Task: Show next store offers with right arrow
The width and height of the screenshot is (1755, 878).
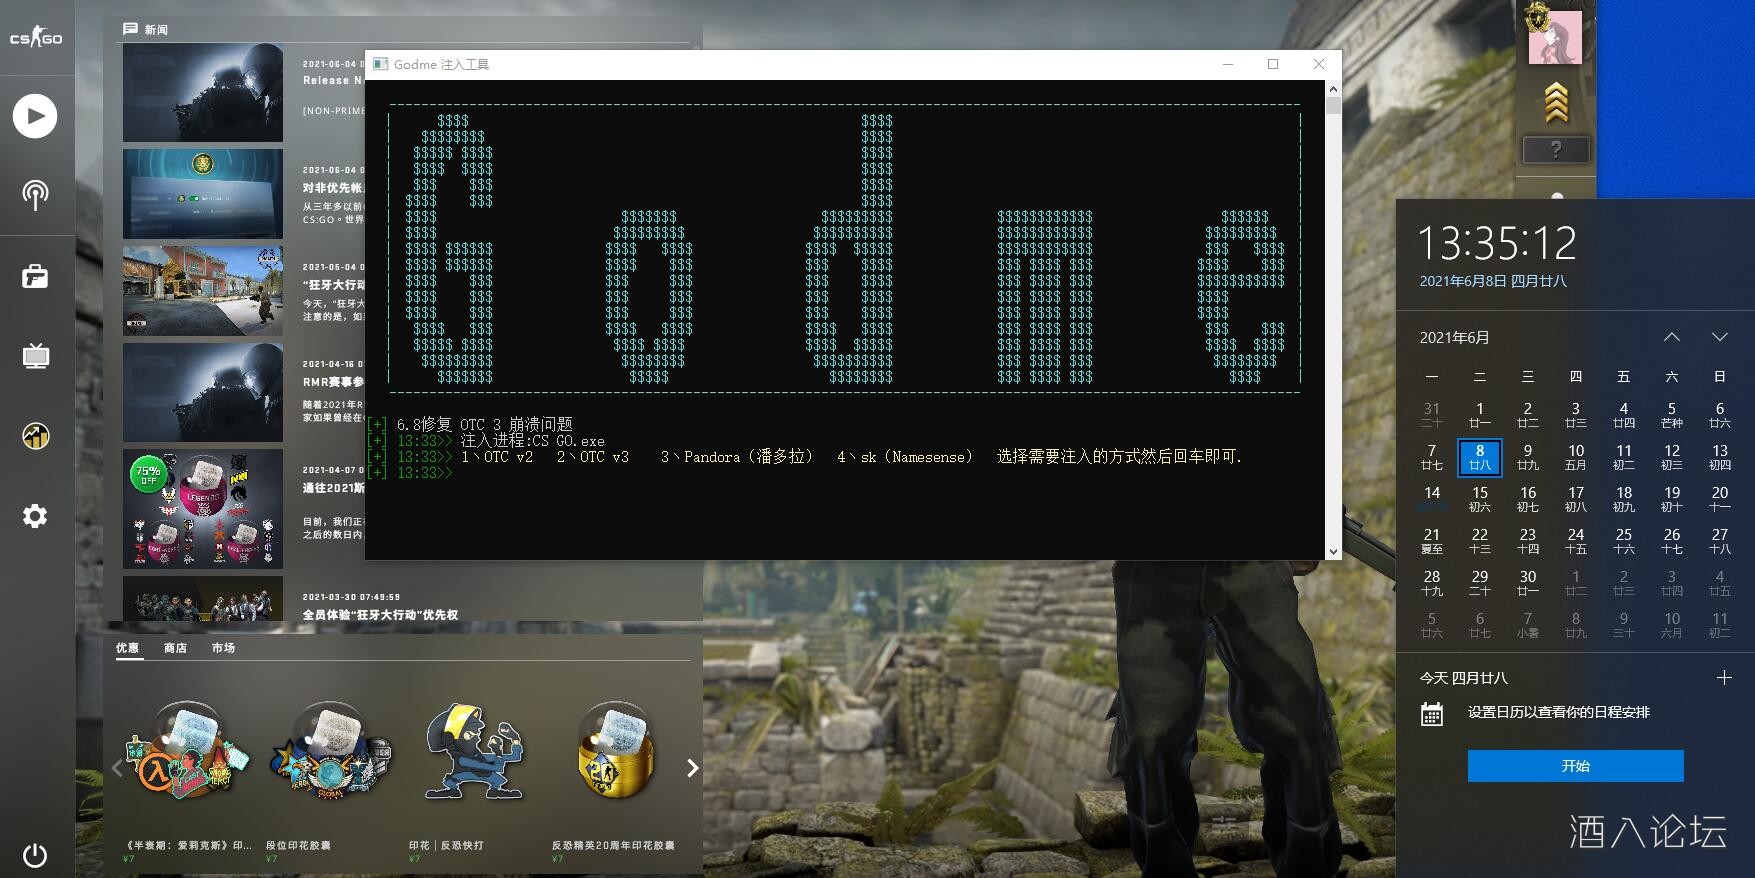Action: (692, 768)
